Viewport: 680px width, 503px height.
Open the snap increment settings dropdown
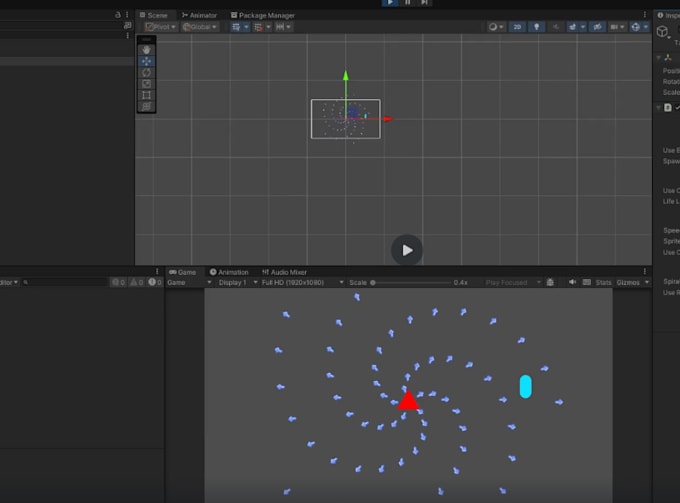(284, 27)
